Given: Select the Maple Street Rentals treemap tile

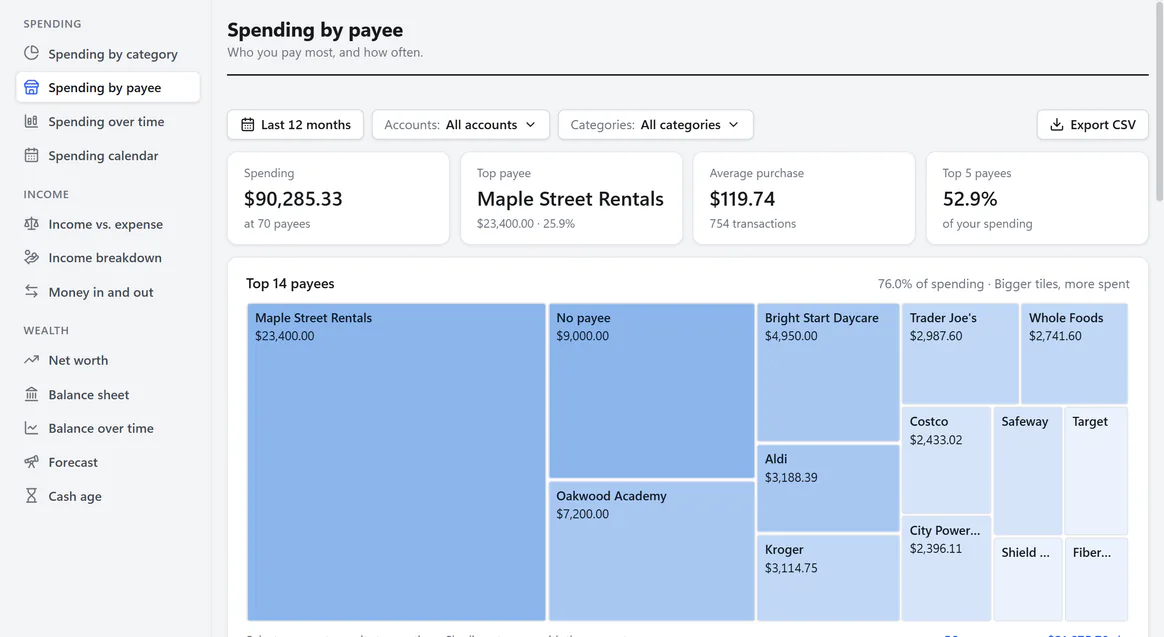Looking at the screenshot, I should click(x=396, y=462).
